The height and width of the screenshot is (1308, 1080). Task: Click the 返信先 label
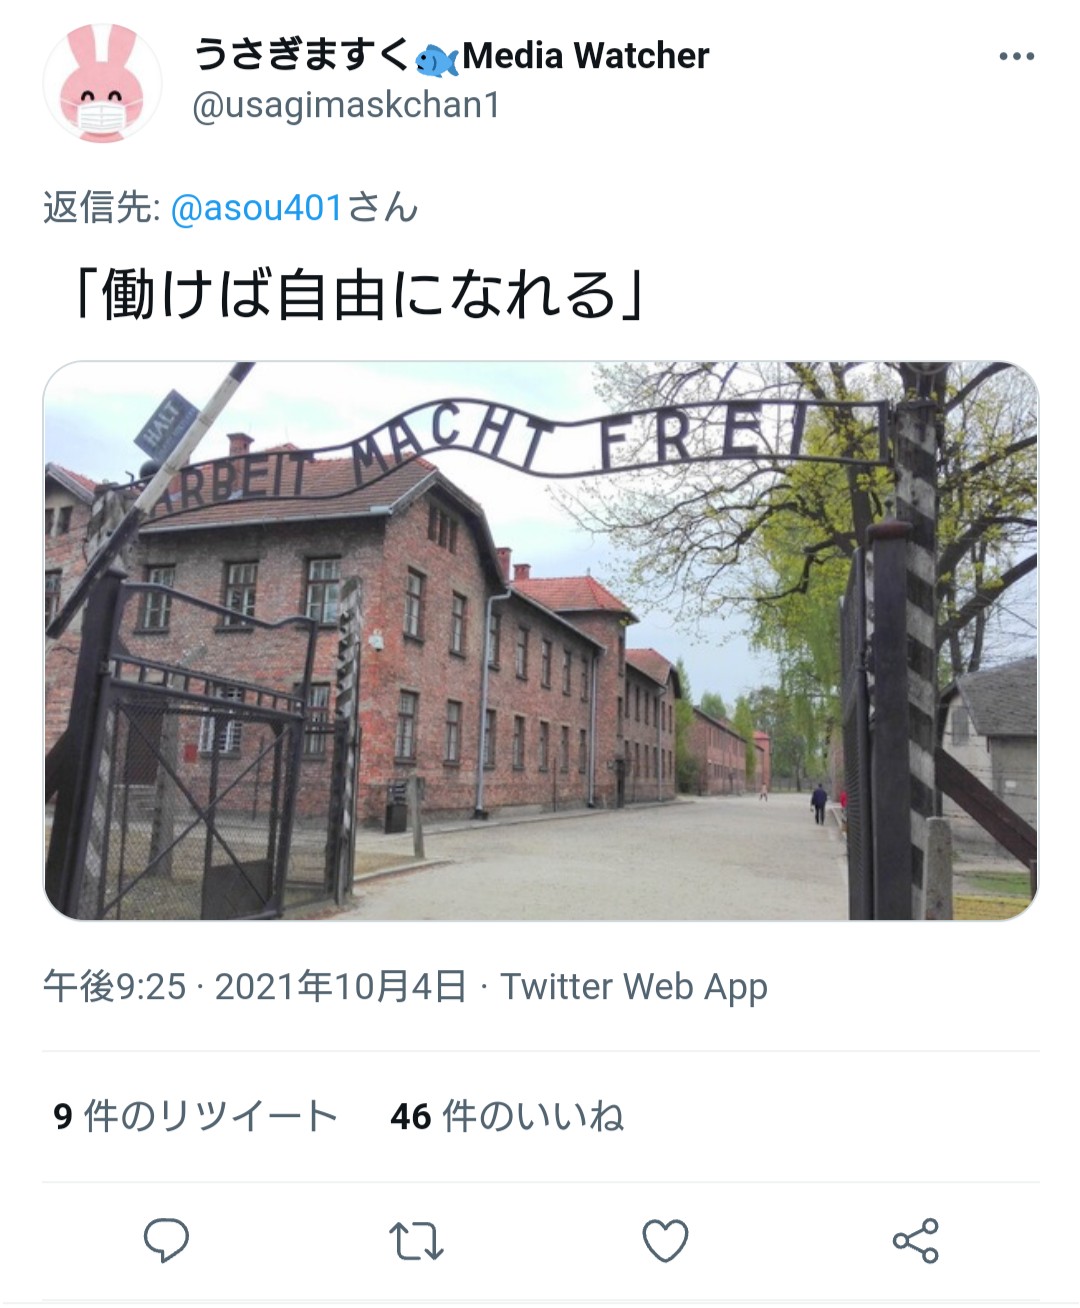point(102,208)
